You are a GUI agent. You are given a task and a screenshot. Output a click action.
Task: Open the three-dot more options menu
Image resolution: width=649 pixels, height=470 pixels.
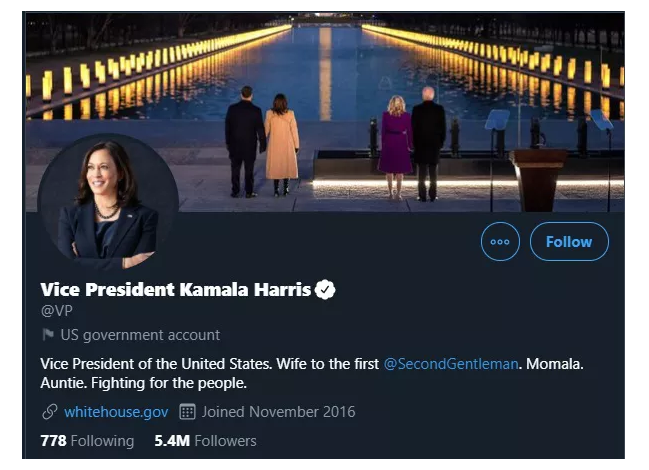(x=500, y=242)
